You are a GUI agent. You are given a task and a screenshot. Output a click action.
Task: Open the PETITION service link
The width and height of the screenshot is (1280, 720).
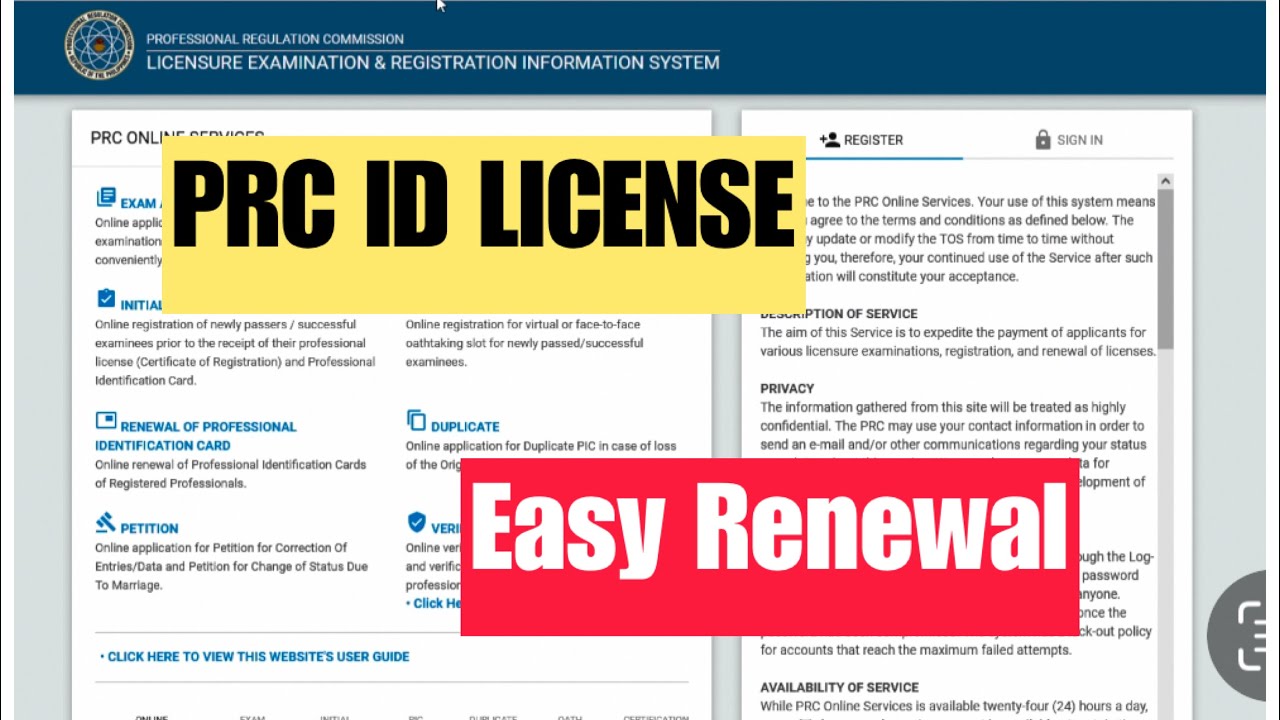tap(149, 528)
